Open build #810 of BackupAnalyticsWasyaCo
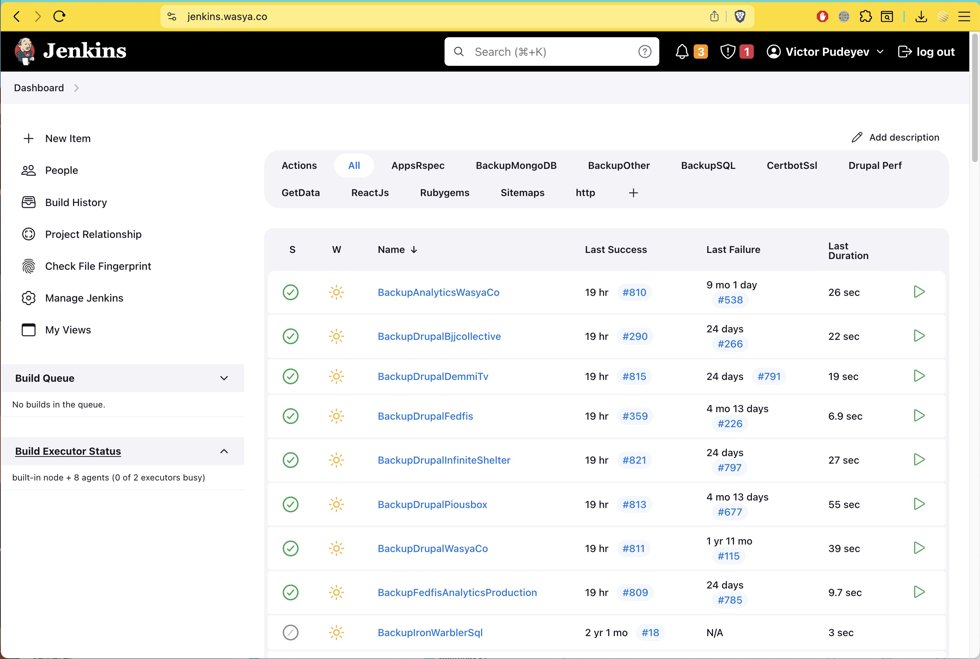The image size is (980, 659). (x=635, y=292)
